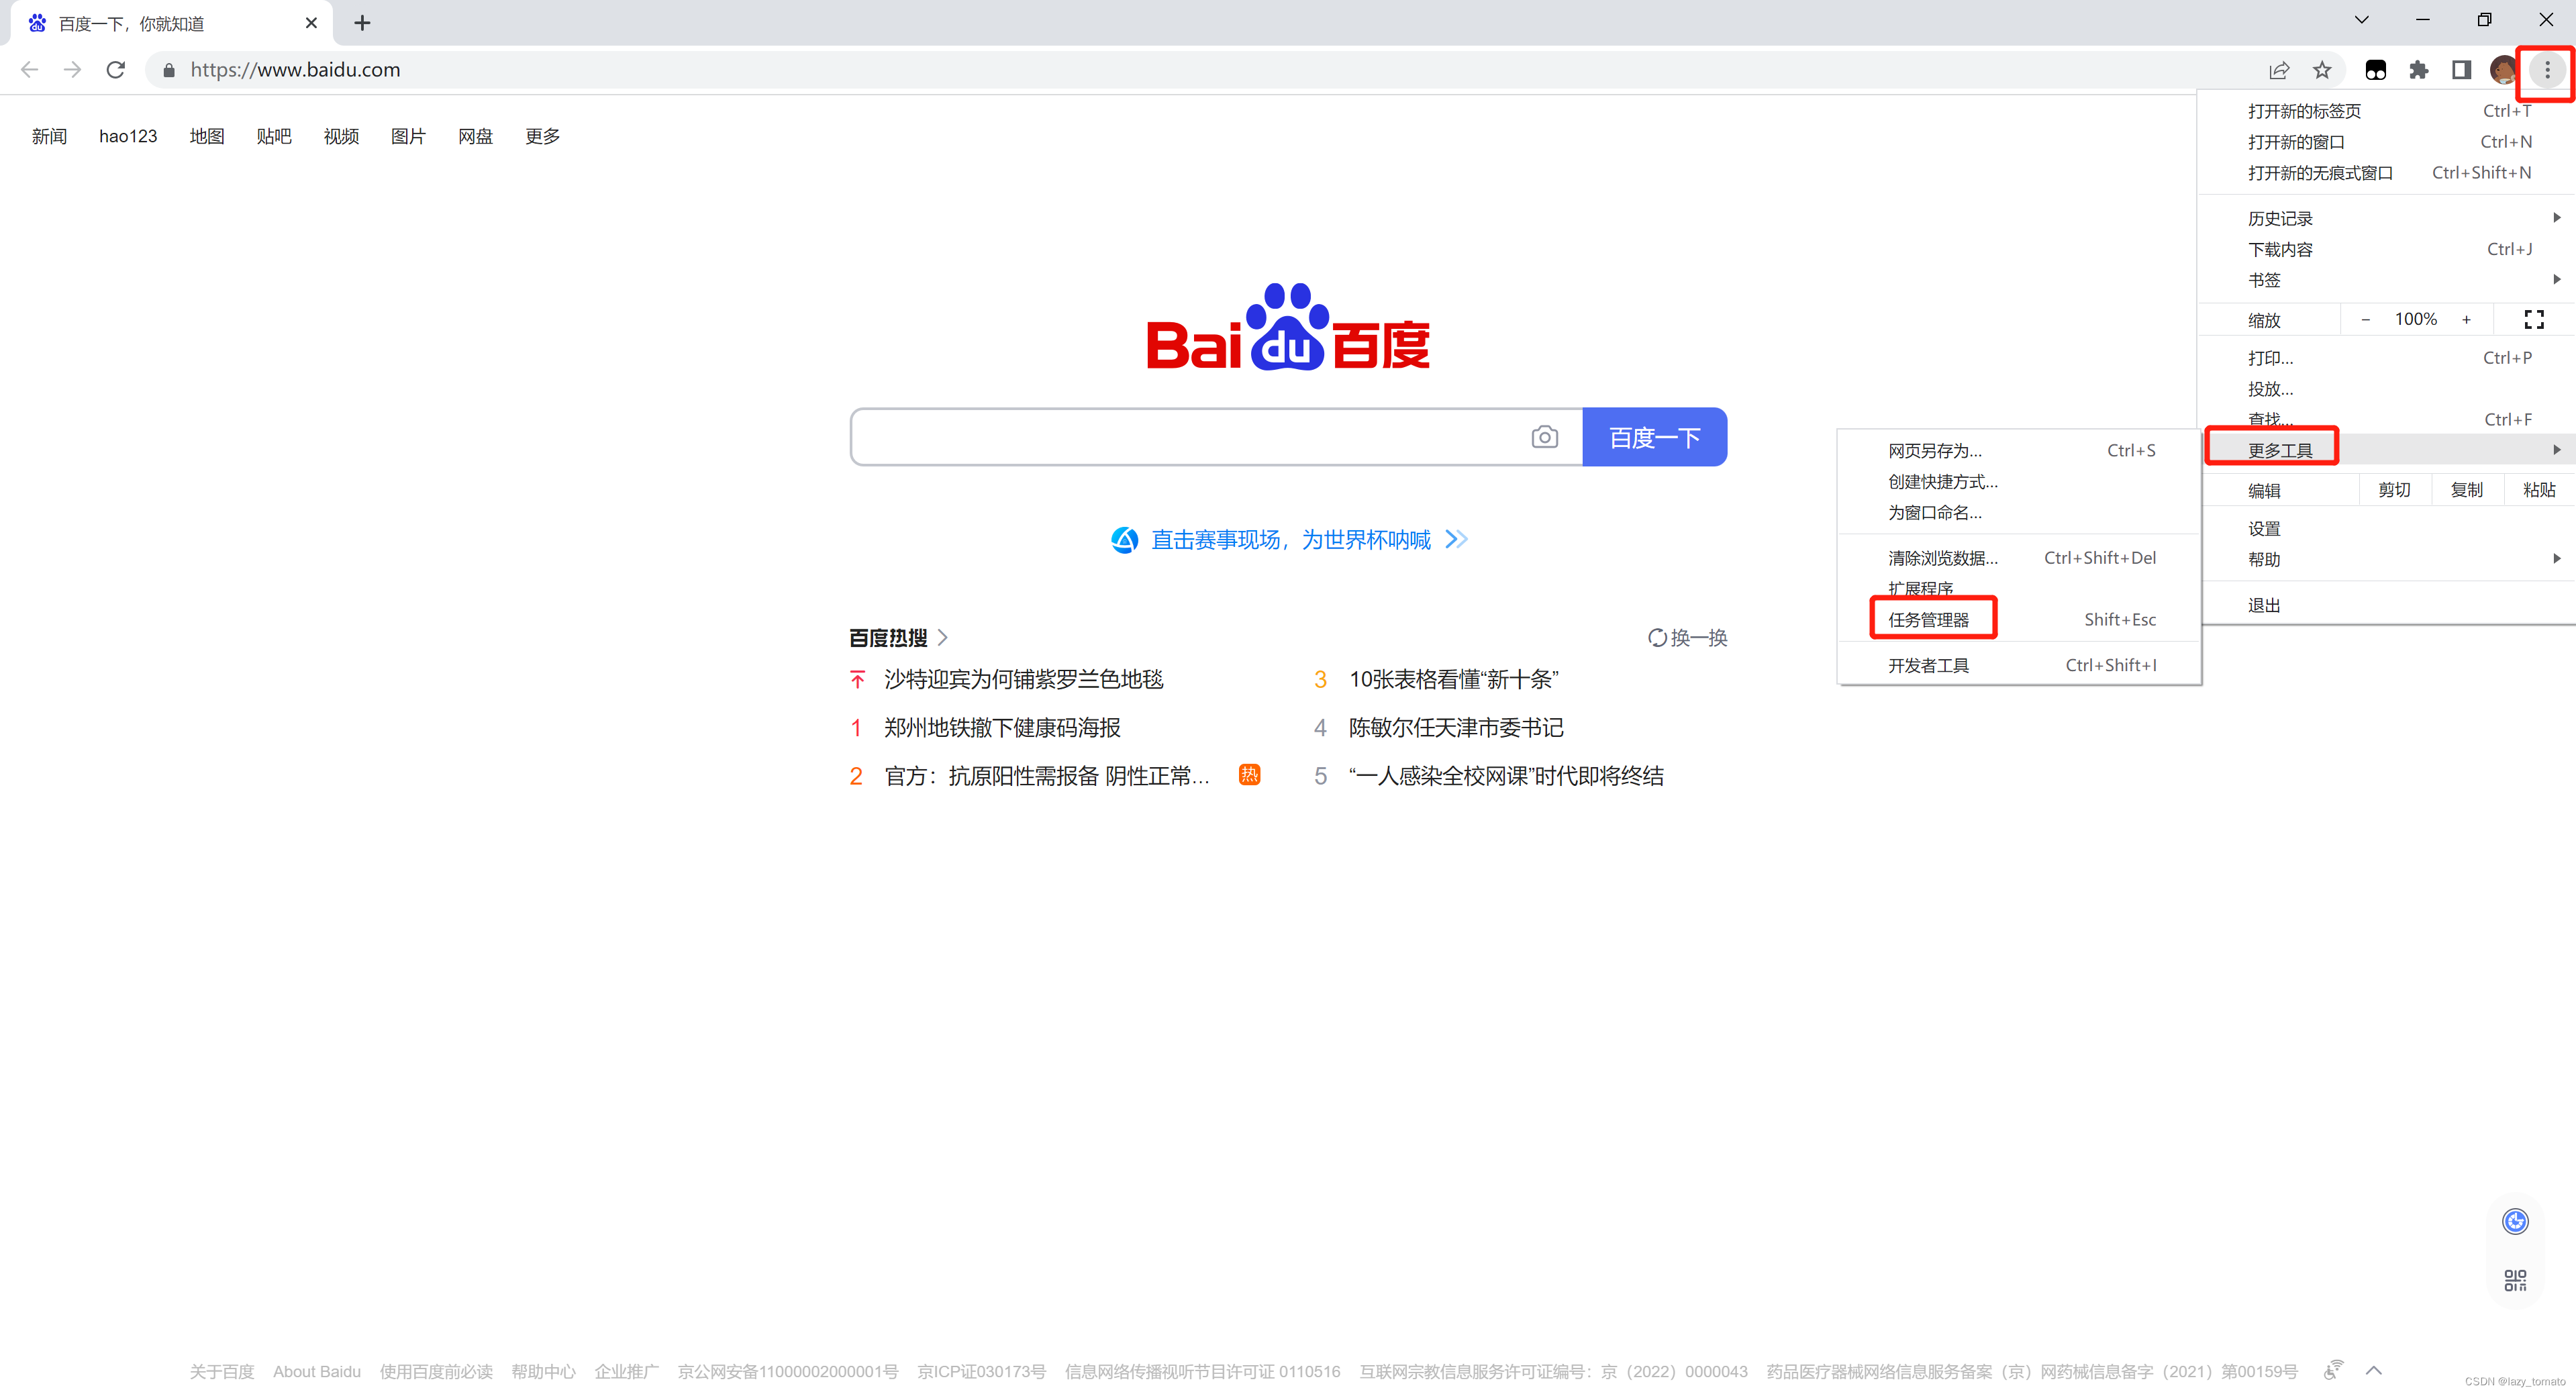Collapse footer with up chevron
2576x1394 pixels.
(x=2374, y=1370)
